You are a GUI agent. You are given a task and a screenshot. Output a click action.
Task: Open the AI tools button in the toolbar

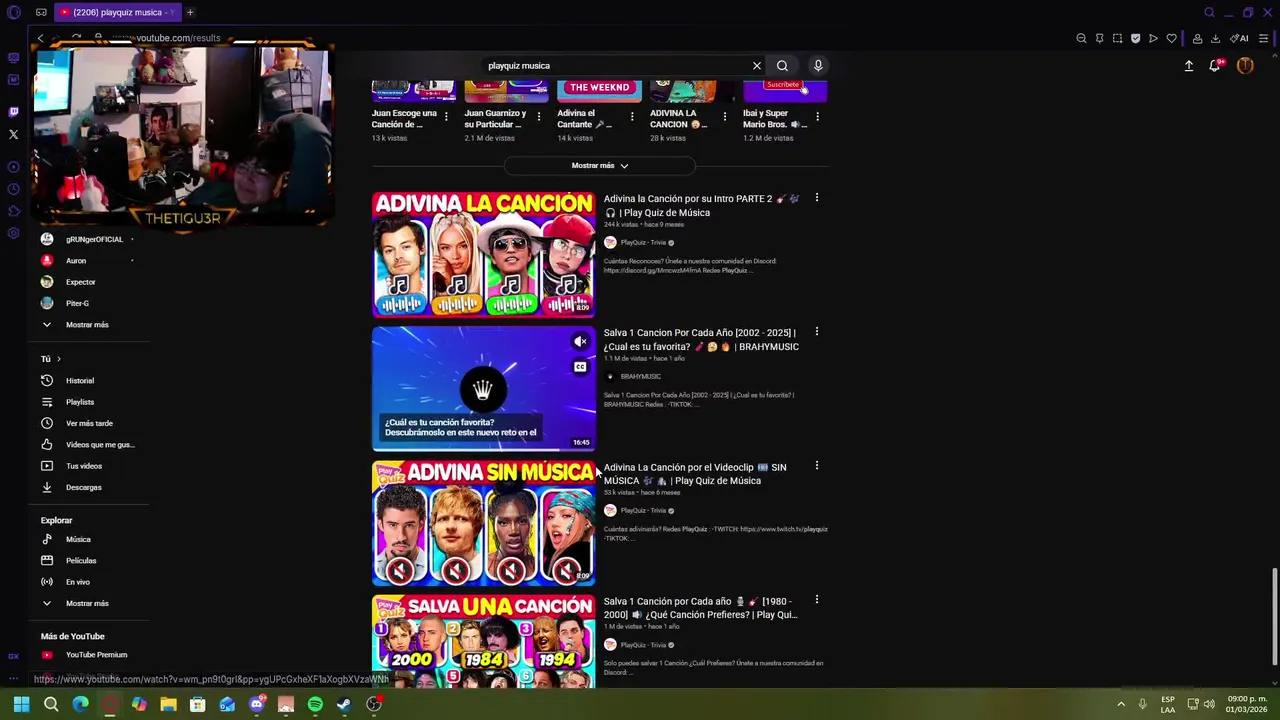click(x=1240, y=38)
